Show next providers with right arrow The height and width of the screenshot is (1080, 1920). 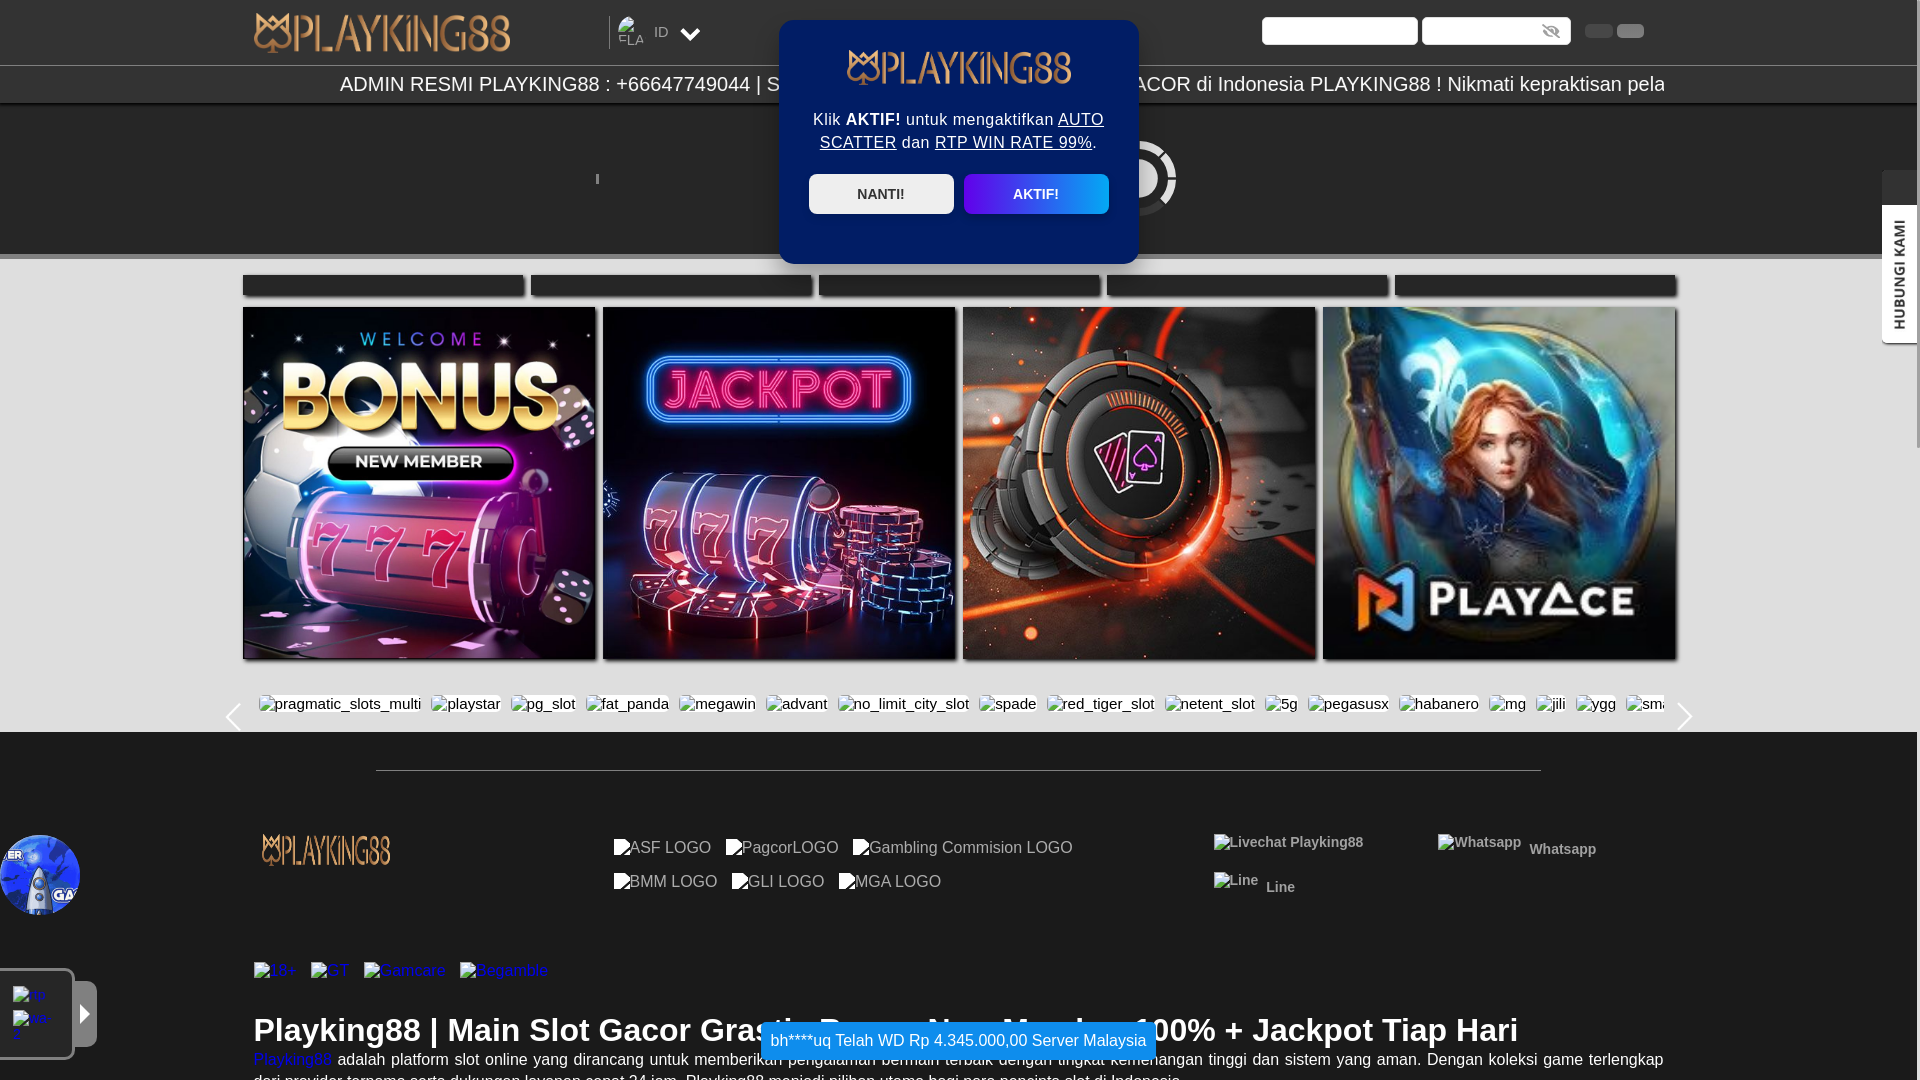[1685, 717]
